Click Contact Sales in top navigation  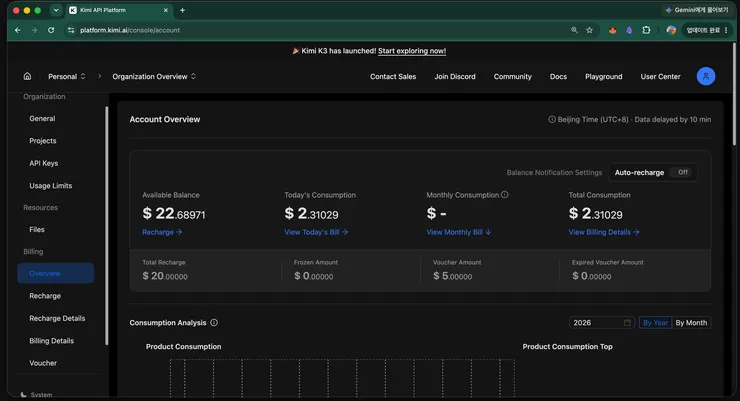[393, 76]
